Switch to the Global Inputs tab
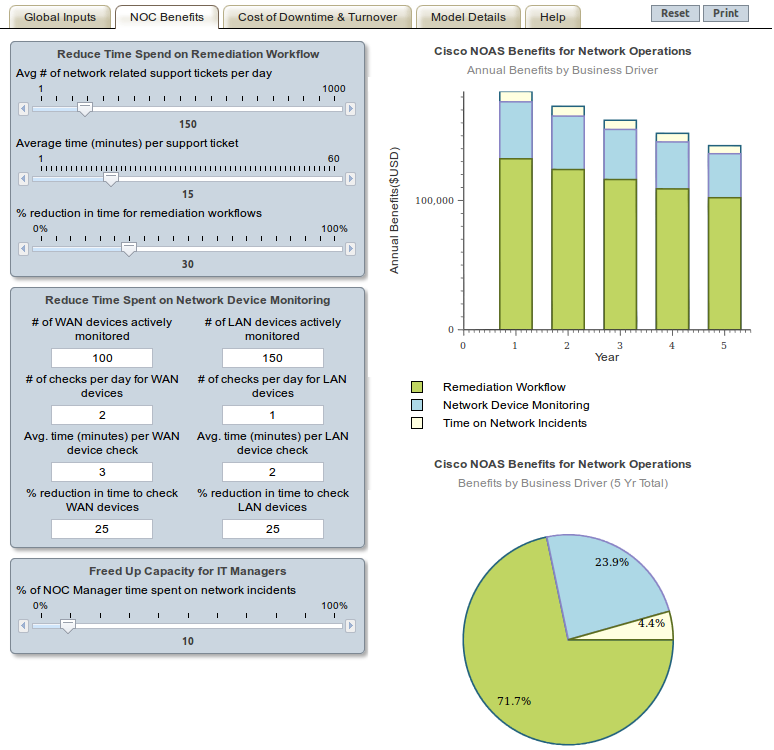The height and width of the screenshot is (750, 774). (x=60, y=17)
